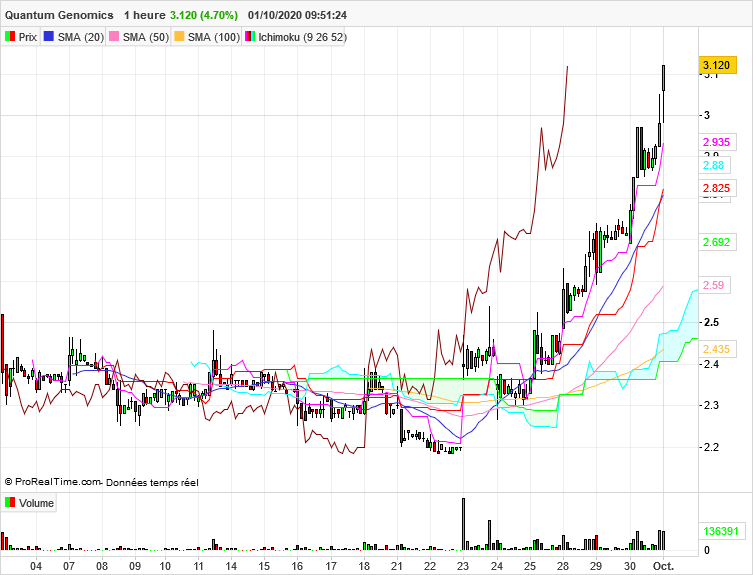Click the Quantum Genomics chart title
753x575 pixels.
coord(59,15)
